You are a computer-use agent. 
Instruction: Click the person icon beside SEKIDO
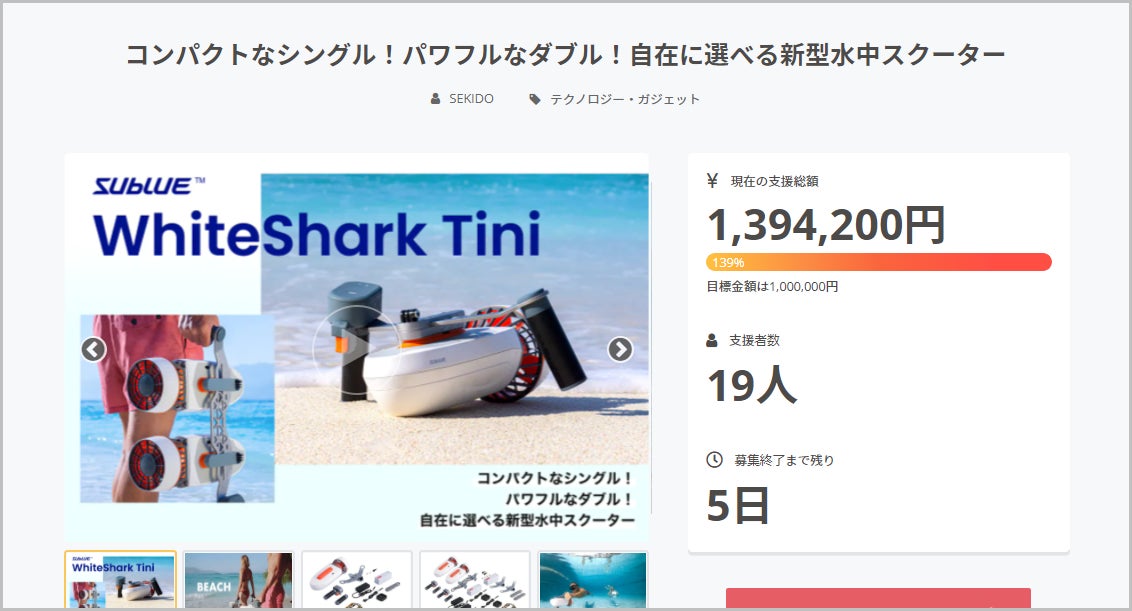point(435,99)
